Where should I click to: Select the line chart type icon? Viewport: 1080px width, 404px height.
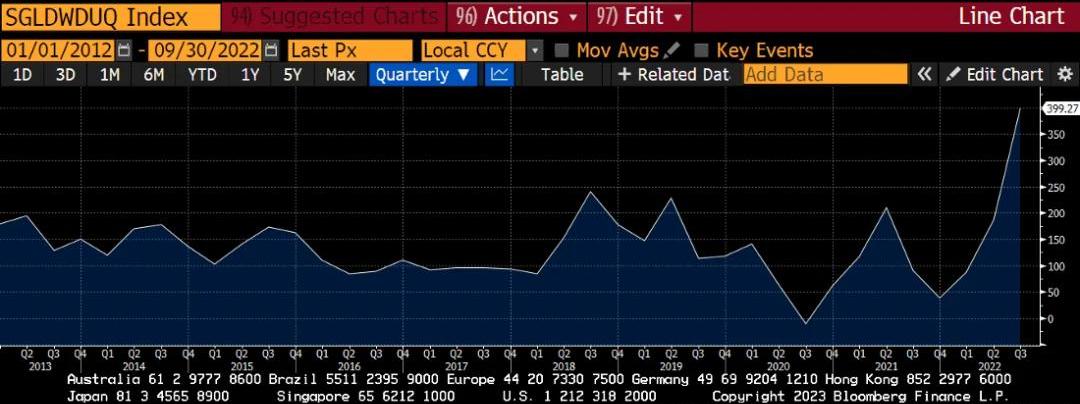(499, 74)
